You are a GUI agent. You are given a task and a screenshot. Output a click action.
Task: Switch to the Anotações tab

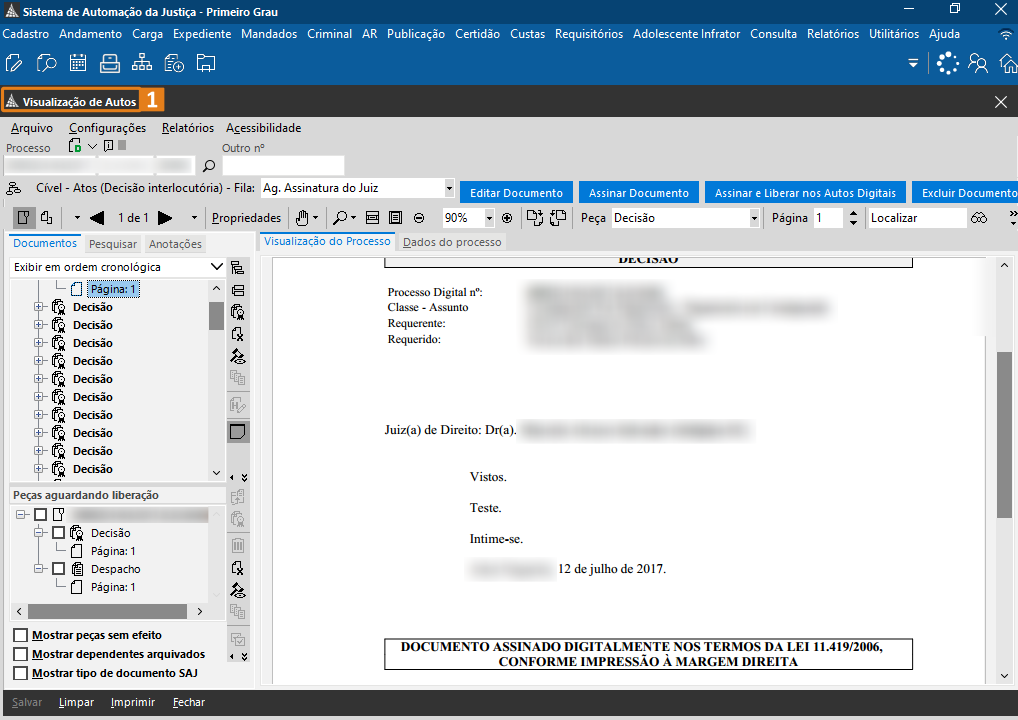tap(175, 244)
